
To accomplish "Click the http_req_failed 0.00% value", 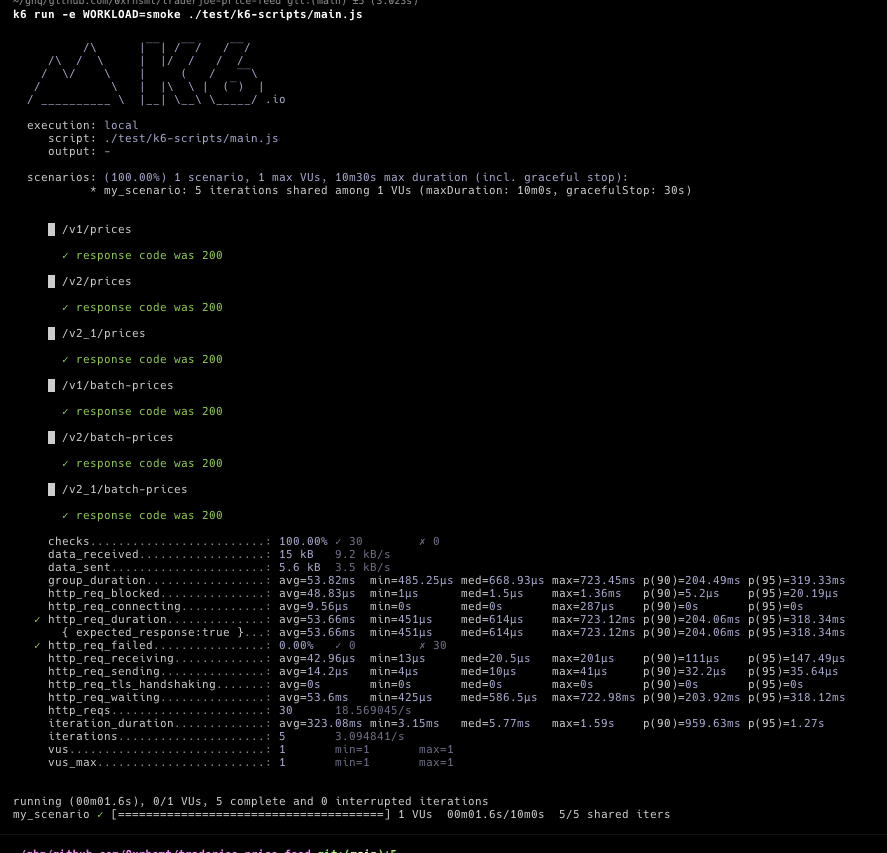I will click(x=296, y=646).
